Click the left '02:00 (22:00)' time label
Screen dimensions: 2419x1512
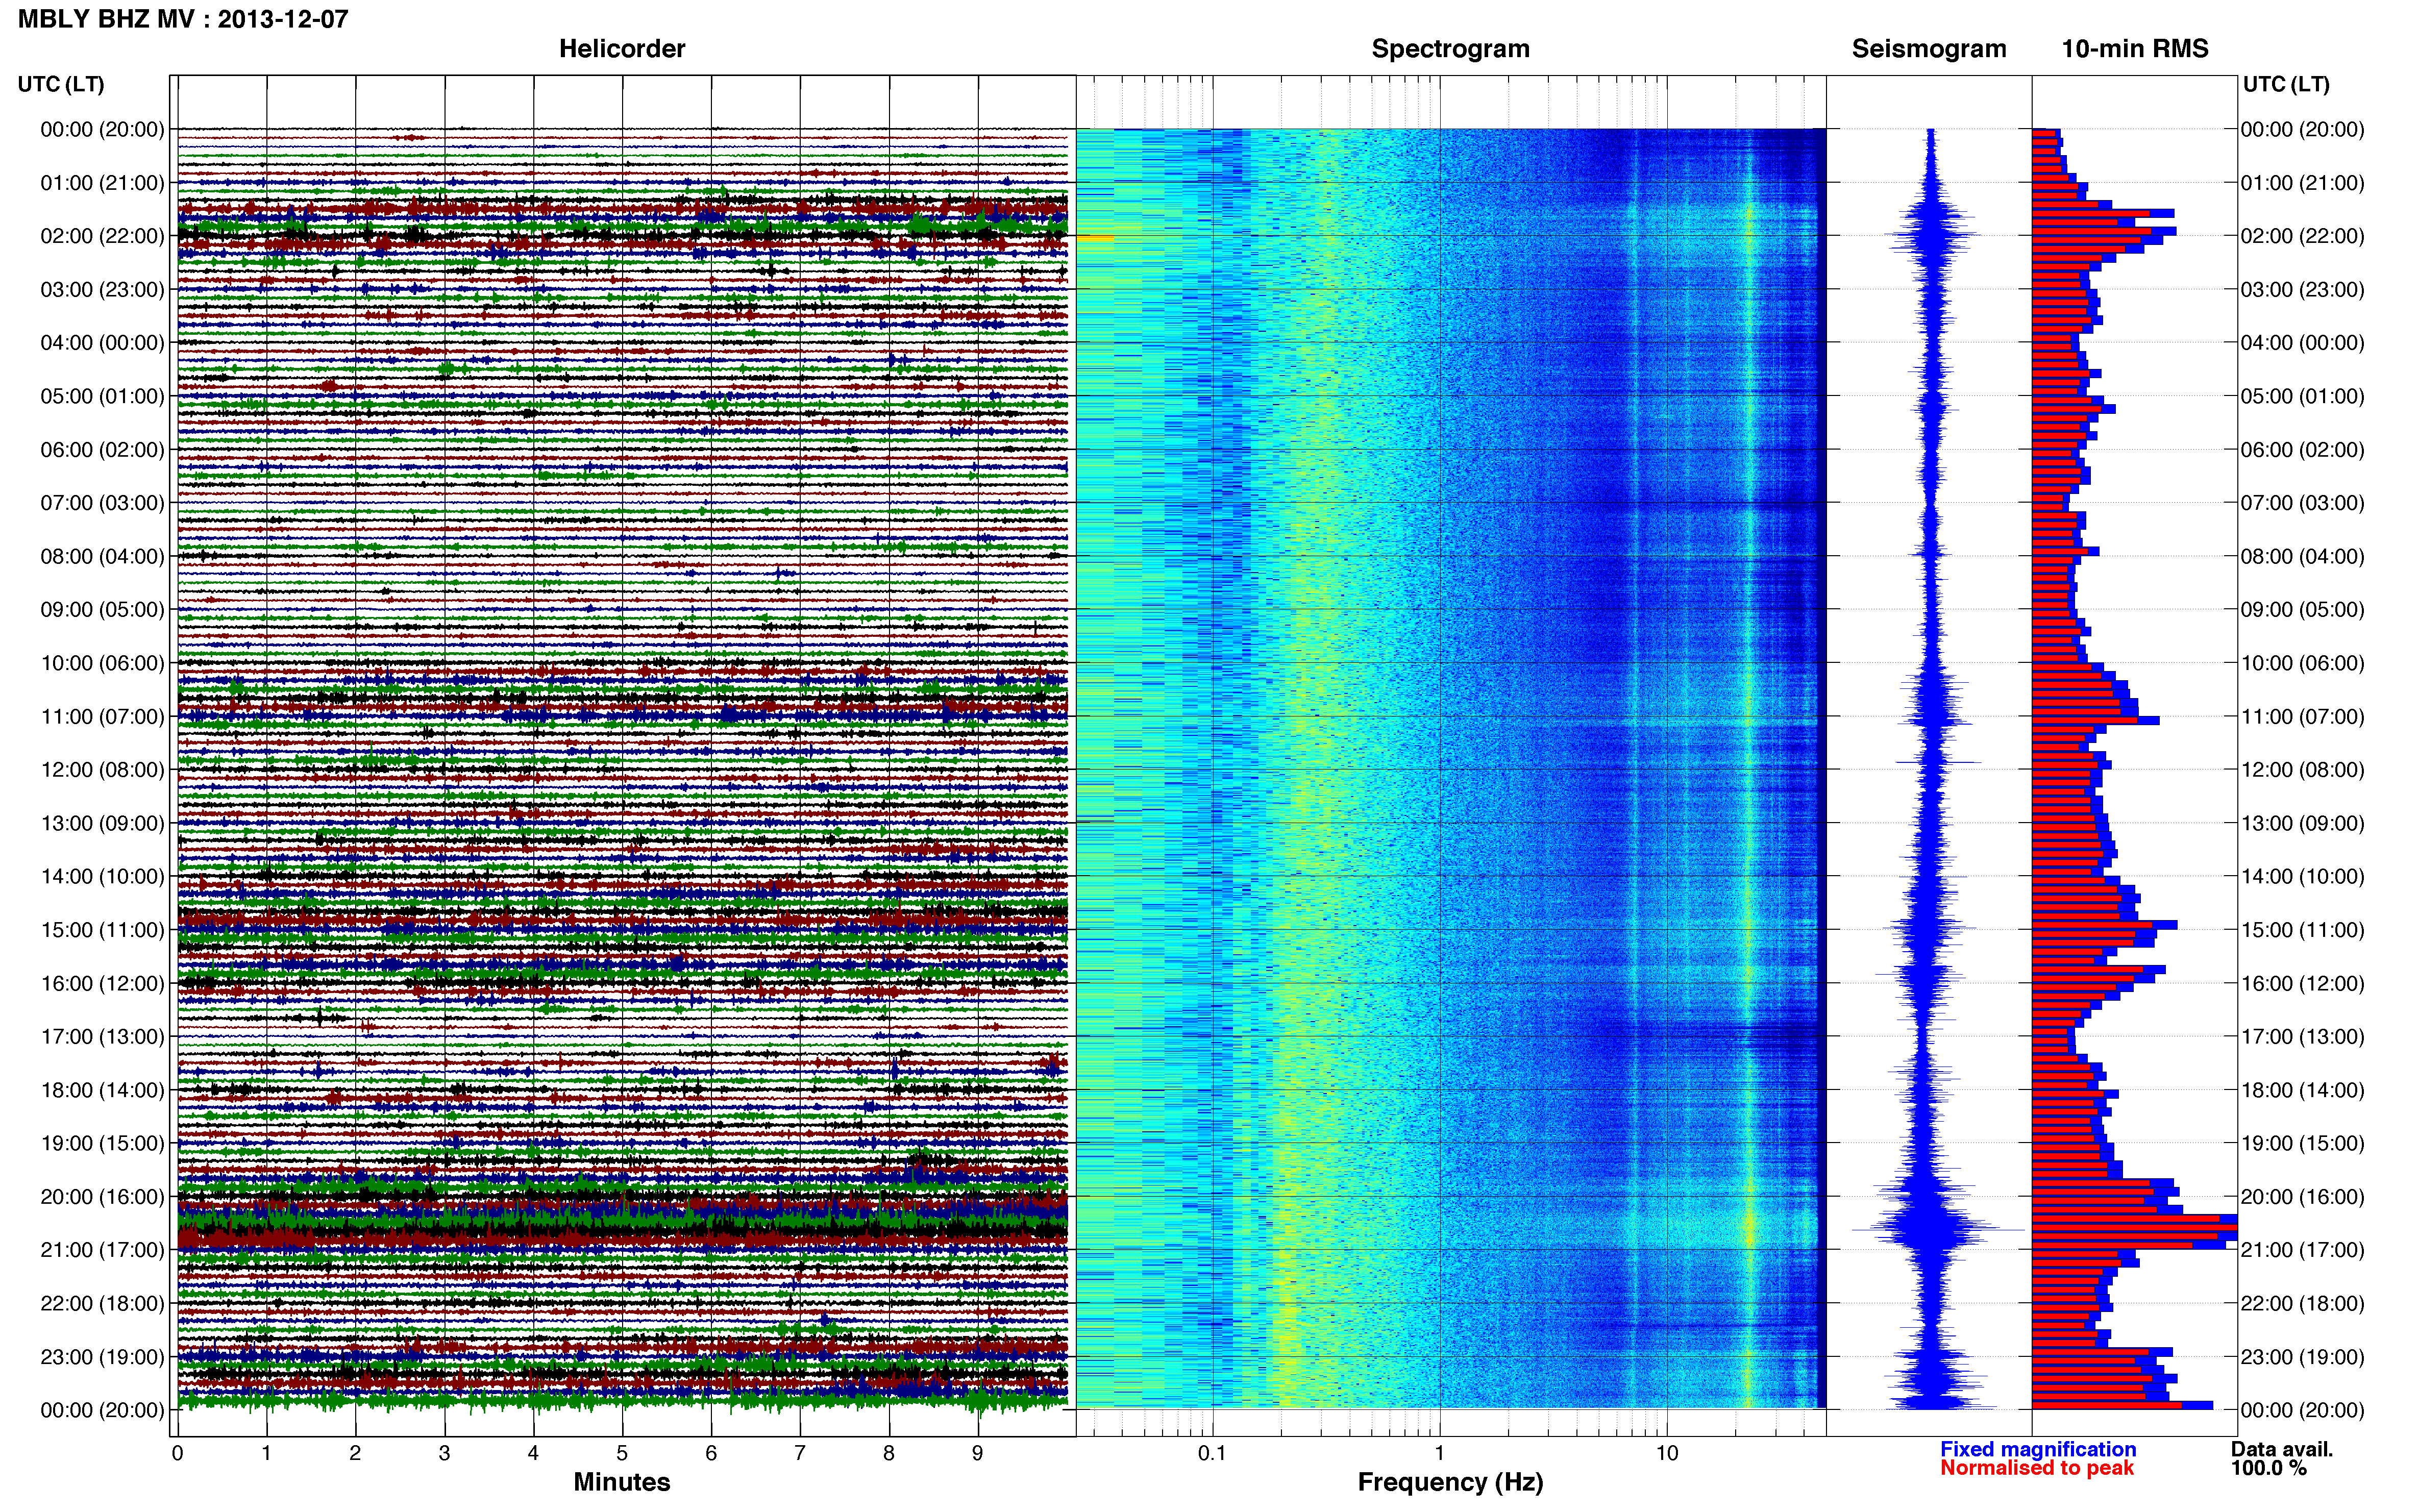click(102, 236)
